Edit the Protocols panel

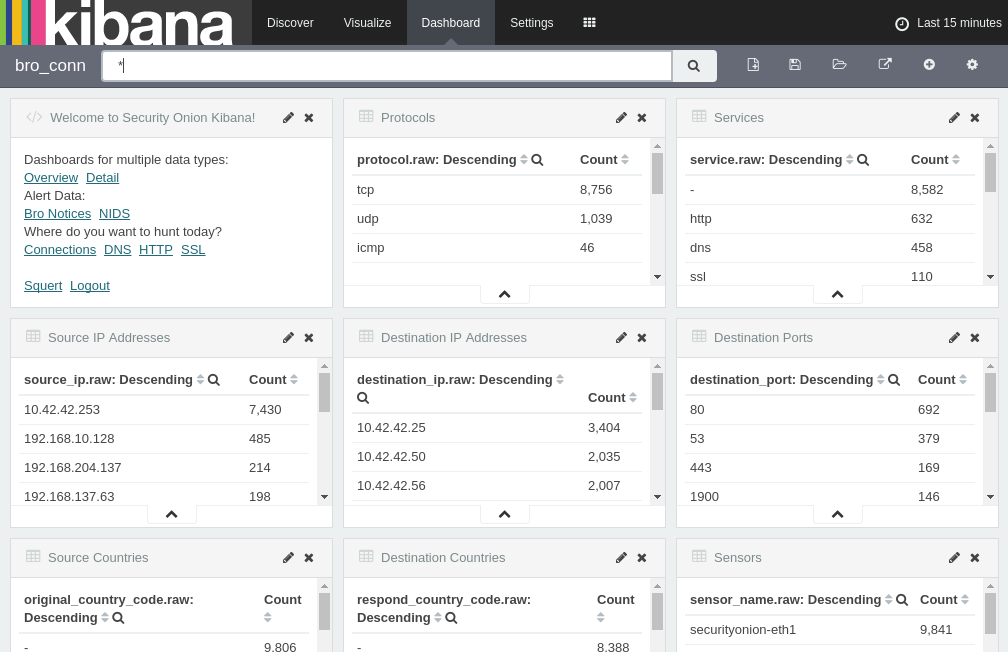point(621,117)
